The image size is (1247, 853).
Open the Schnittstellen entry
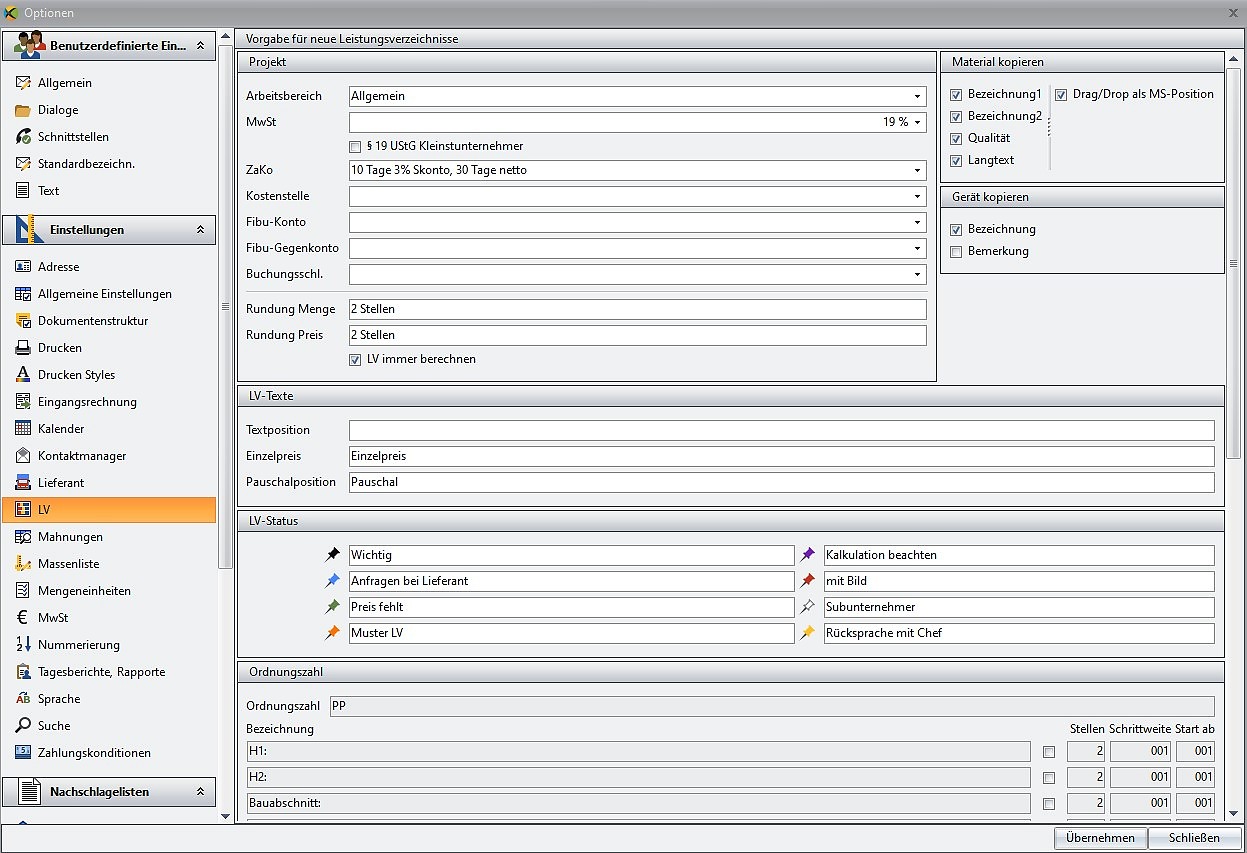coord(109,137)
